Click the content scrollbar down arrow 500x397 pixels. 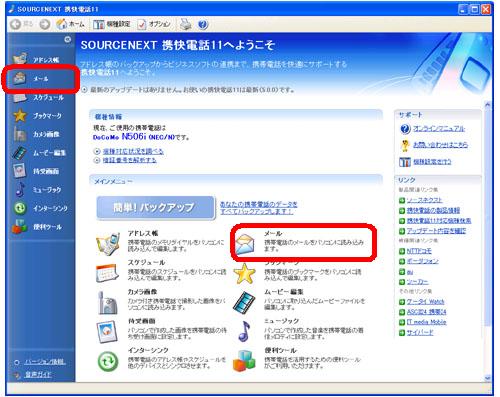[x=488, y=378]
